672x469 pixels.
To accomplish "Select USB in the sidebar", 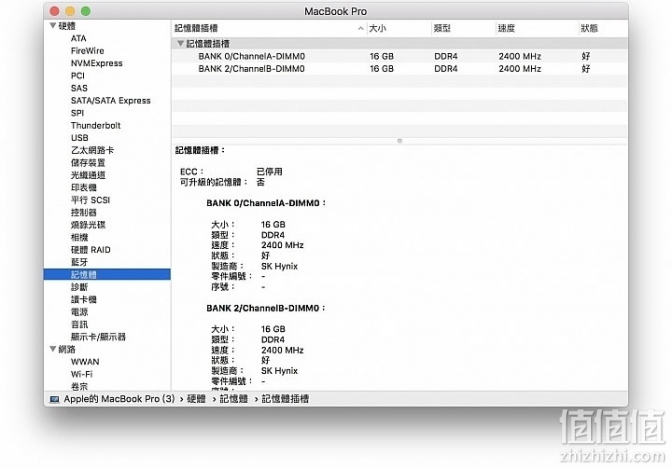I will click(80, 138).
